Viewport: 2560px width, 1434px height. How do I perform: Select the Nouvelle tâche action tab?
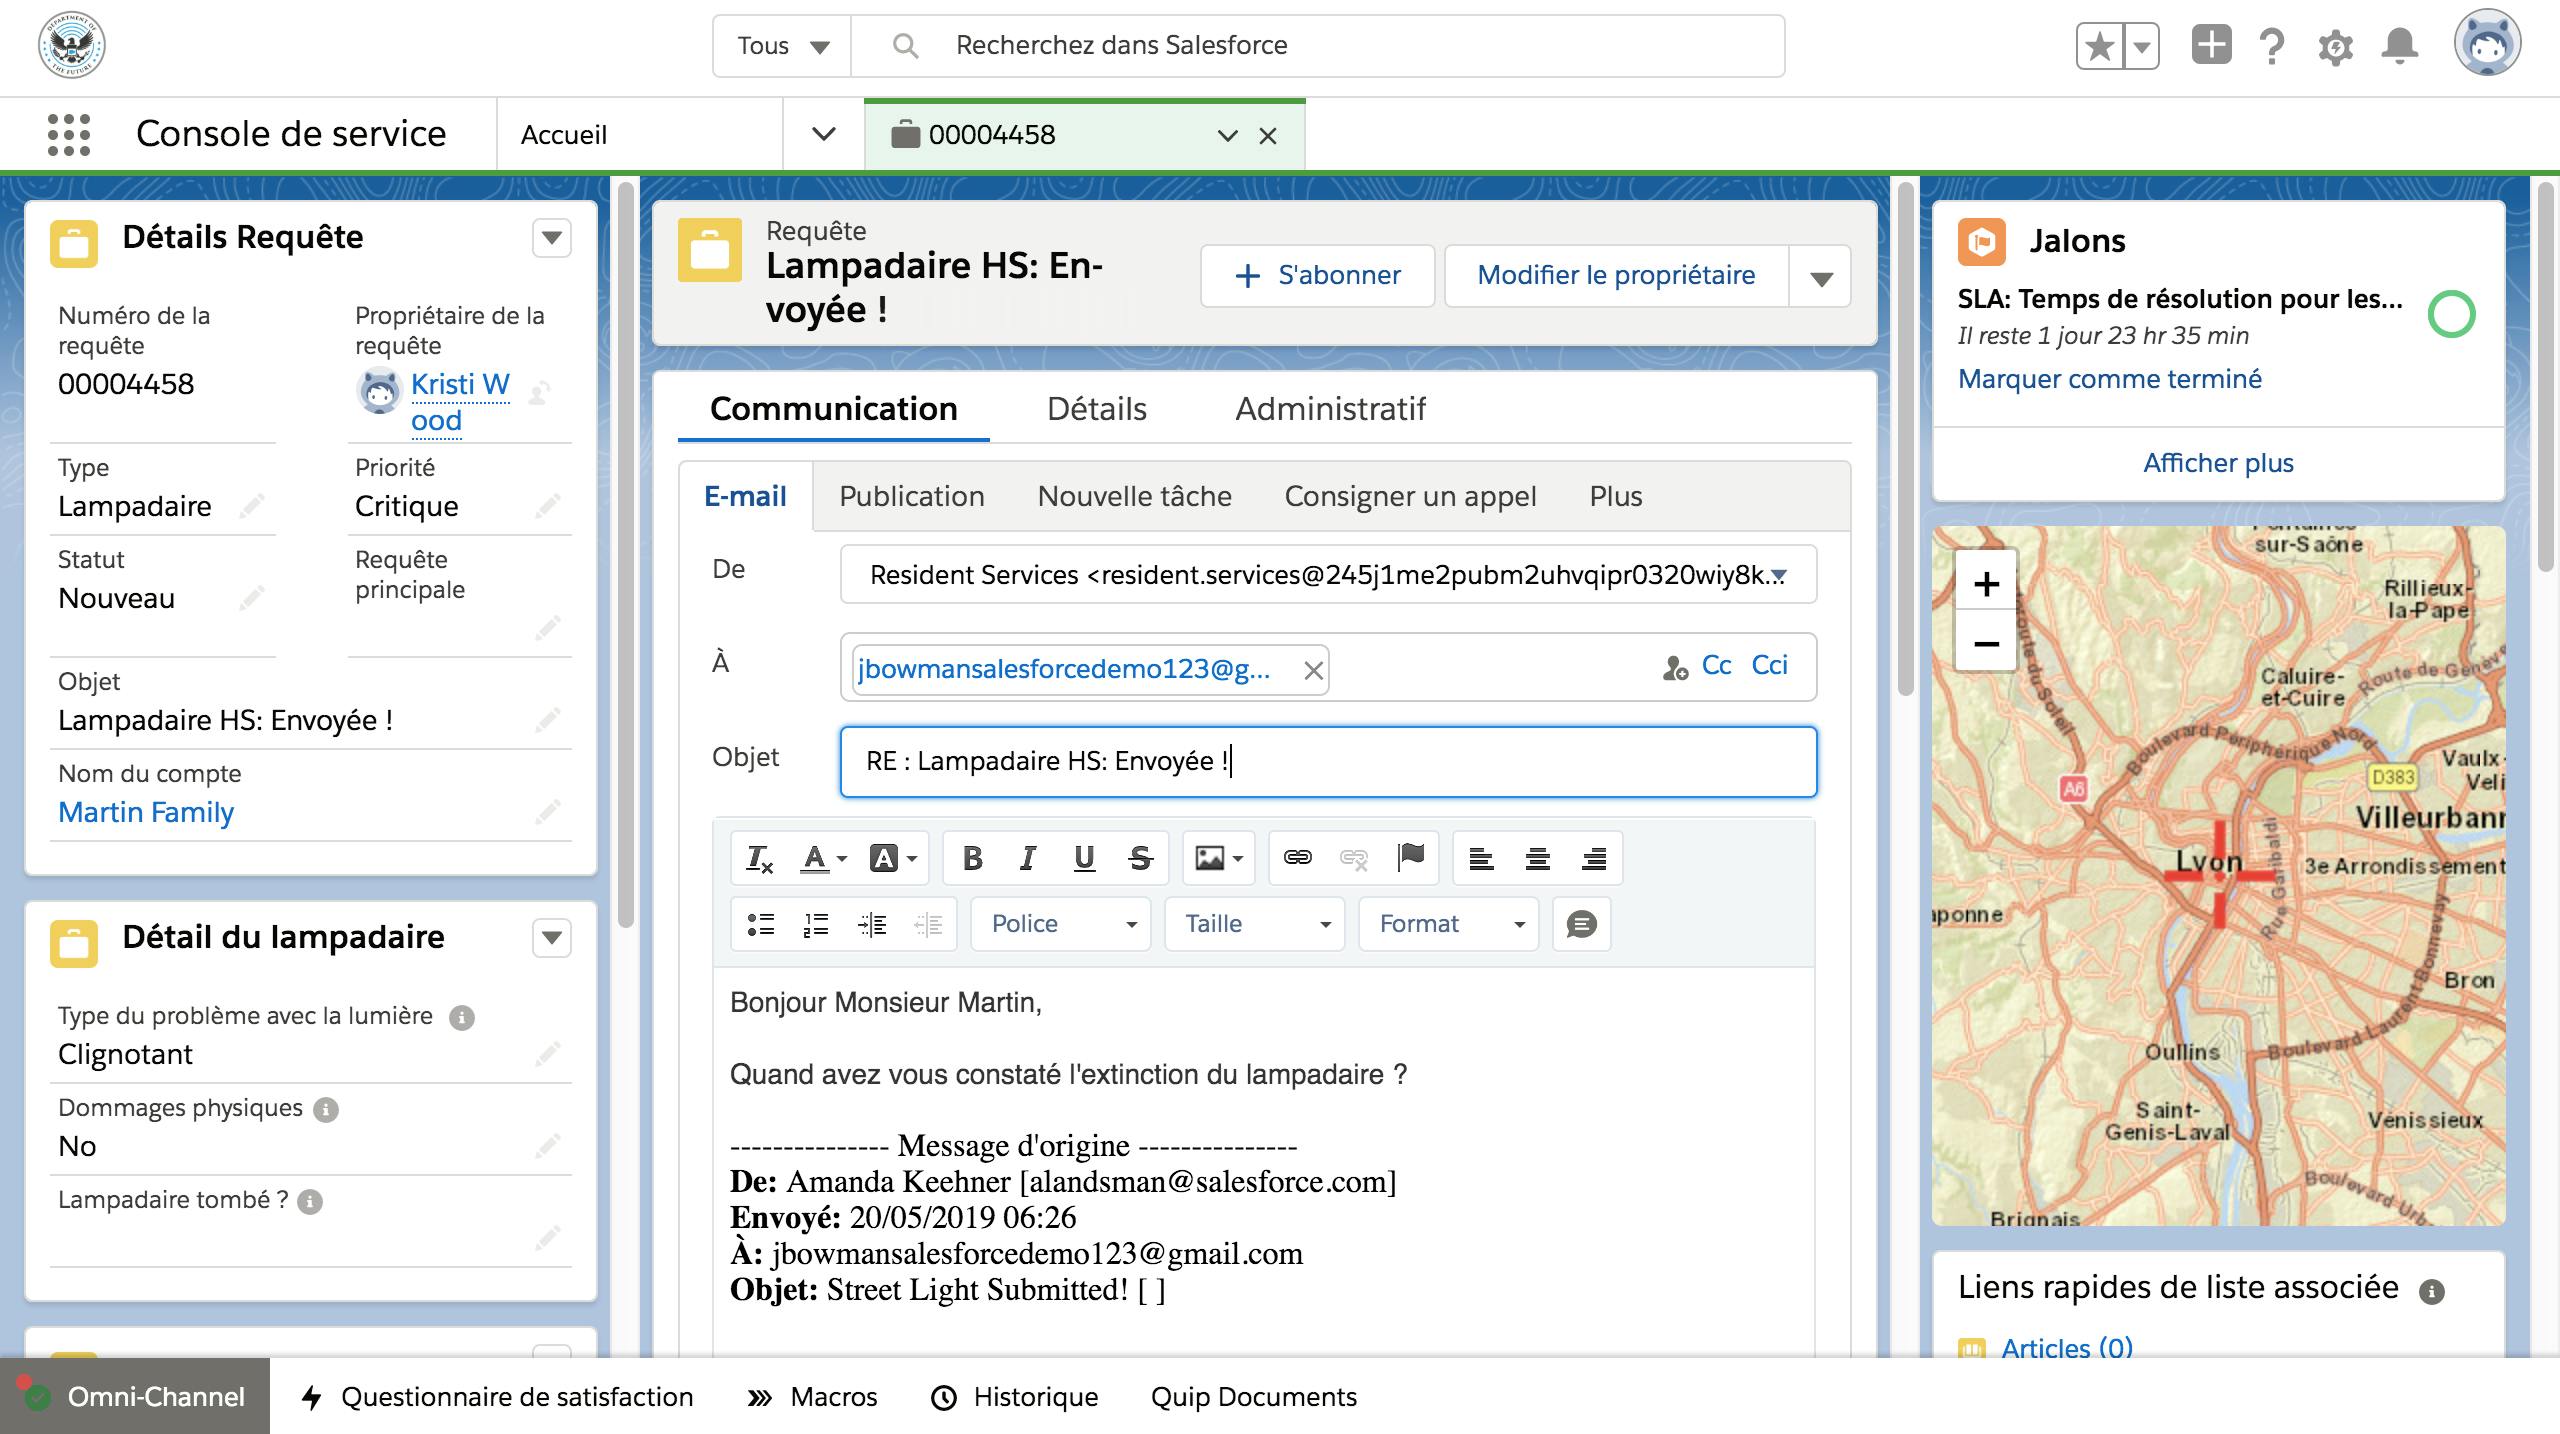pos(1134,497)
